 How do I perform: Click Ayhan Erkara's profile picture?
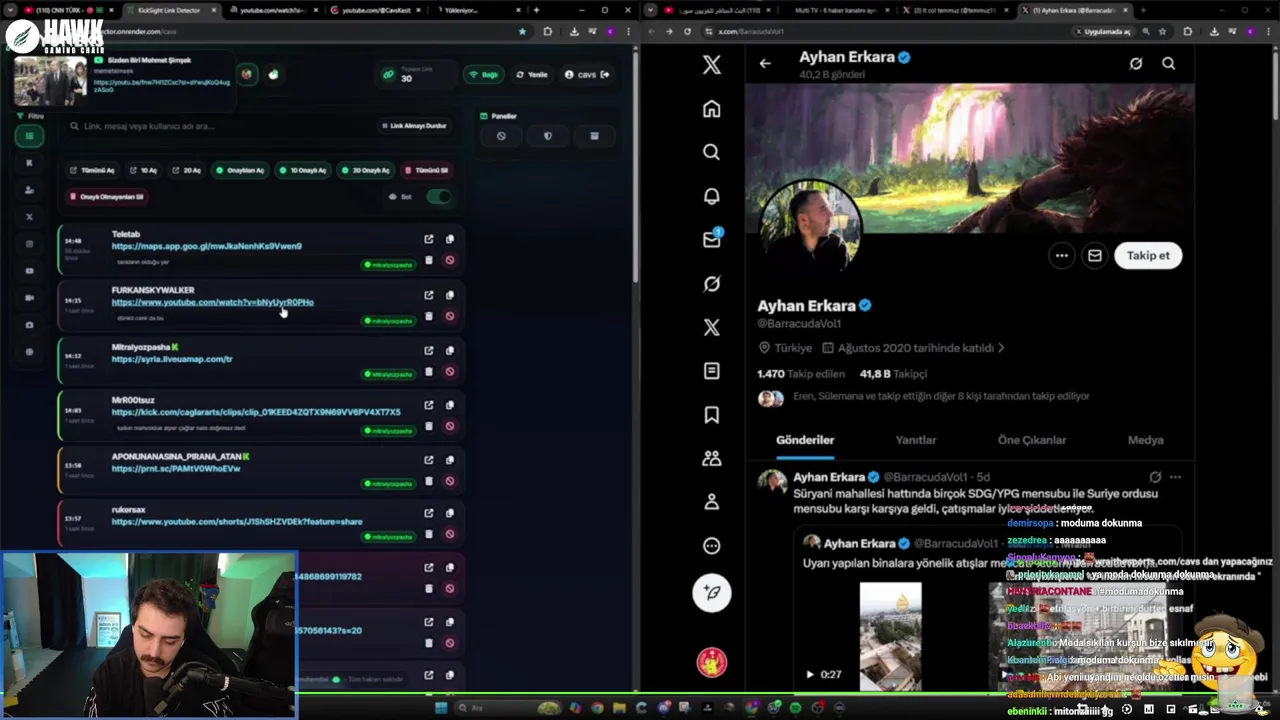click(811, 228)
